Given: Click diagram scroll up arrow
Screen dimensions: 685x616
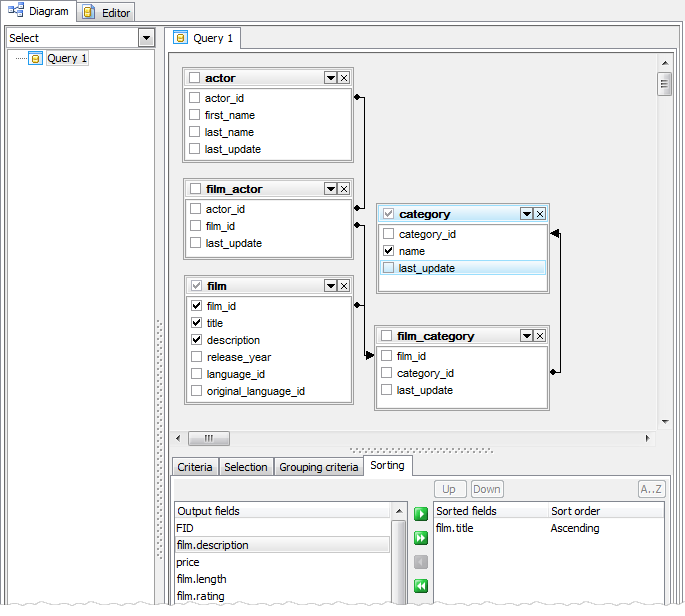Looking at the screenshot, I should 664,63.
